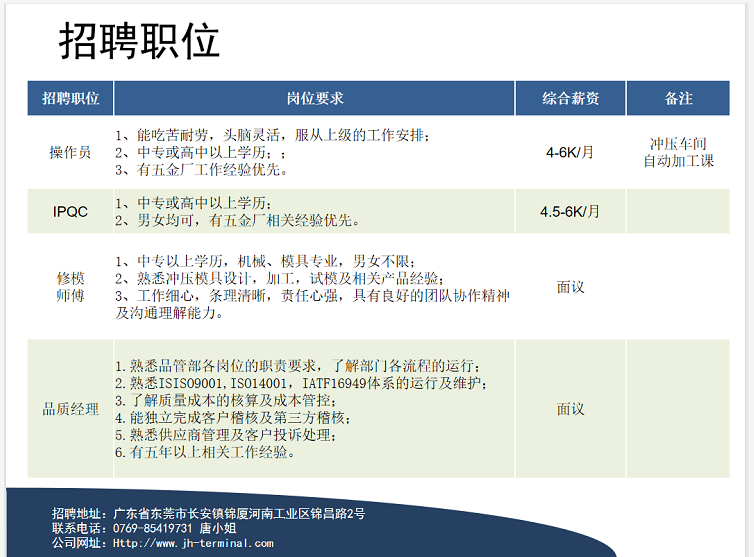This screenshot has height=557, width=754.
Task: Open the www.jh-terminal.com website link
Action: tap(192, 543)
